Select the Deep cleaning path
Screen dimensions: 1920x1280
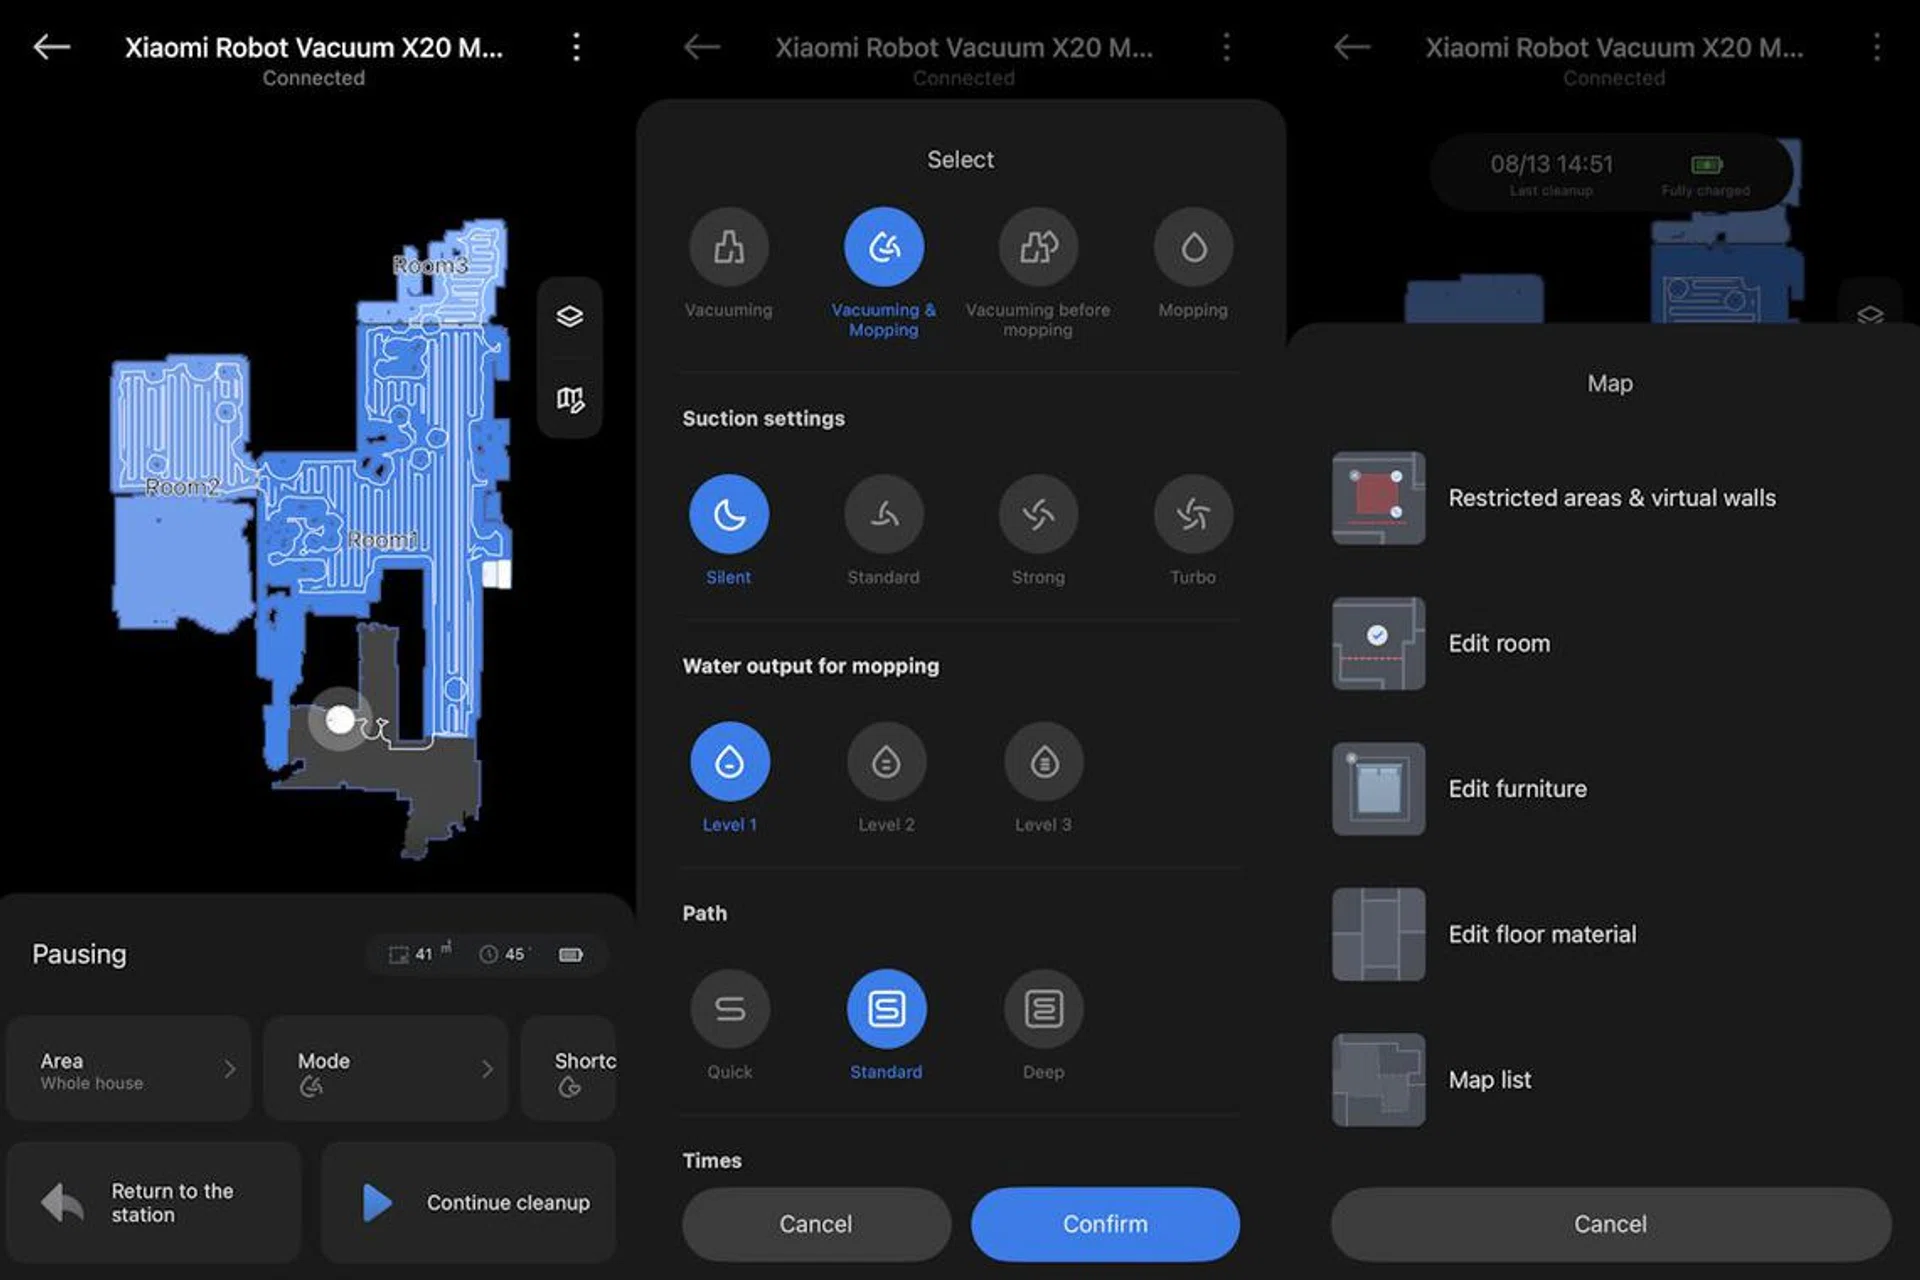(1043, 1009)
